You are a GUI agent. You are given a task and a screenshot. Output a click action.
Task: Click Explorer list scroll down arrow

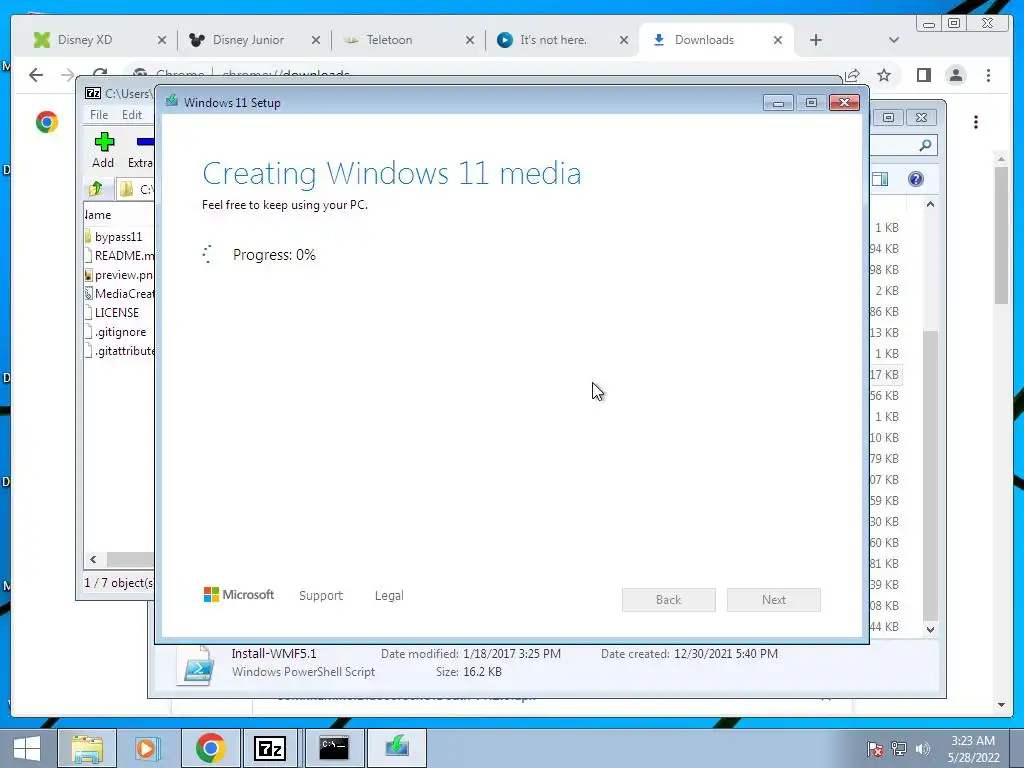click(931, 630)
